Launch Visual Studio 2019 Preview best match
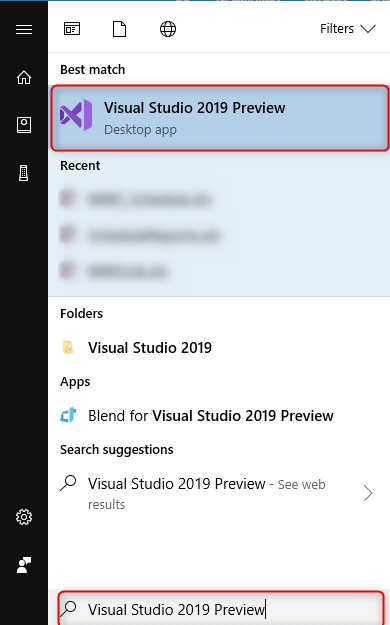Viewport: 390px width, 625px height. click(220, 118)
